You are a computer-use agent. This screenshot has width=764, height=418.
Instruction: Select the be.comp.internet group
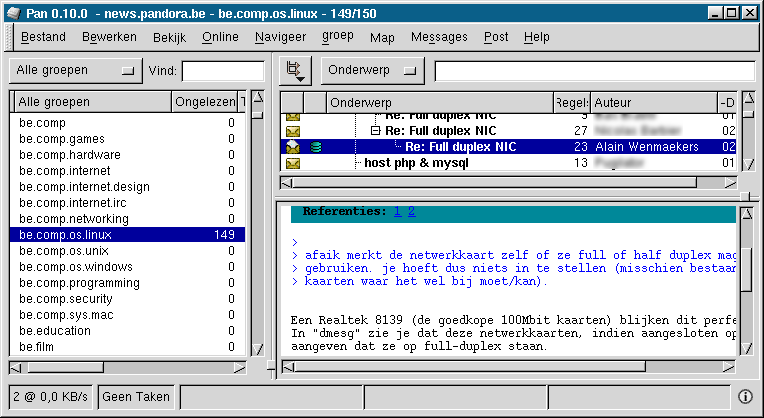click(x=127, y=171)
